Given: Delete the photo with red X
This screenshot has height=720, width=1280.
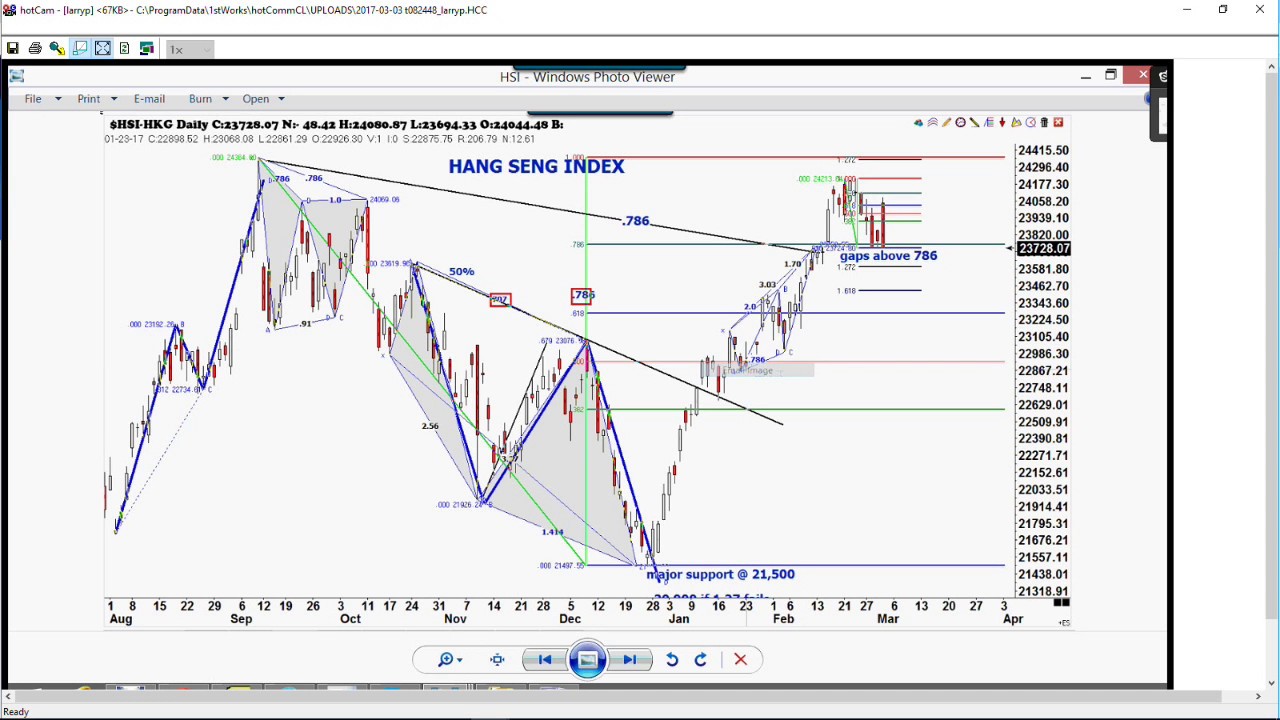Looking at the screenshot, I should [740, 660].
